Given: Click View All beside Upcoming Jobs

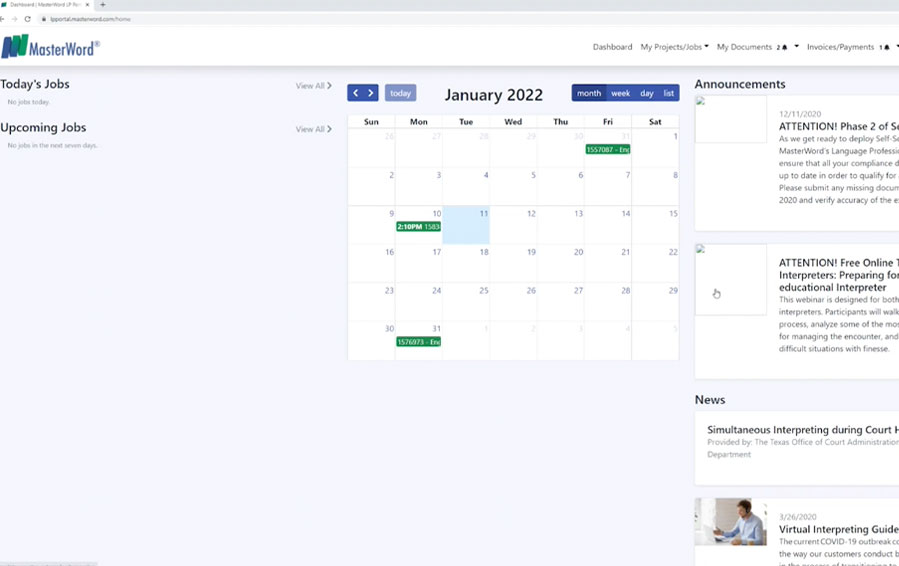Looking at the screenshot, I should coord(313,129).
